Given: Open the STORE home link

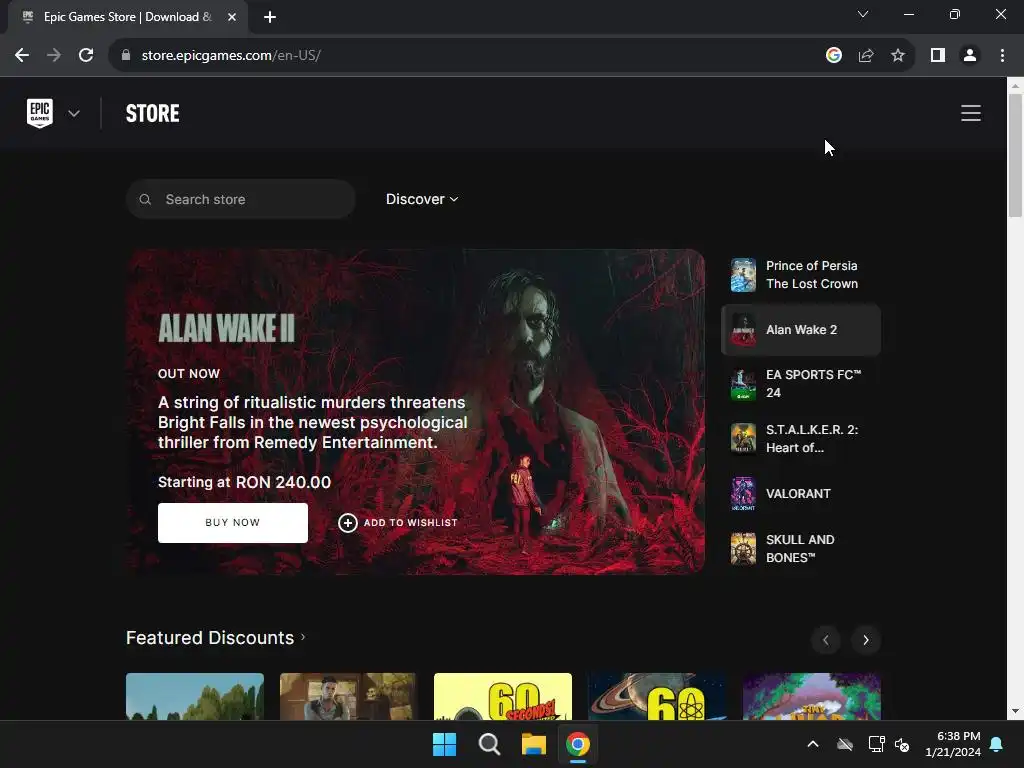Looking at the screenshot, I should 152,114.
